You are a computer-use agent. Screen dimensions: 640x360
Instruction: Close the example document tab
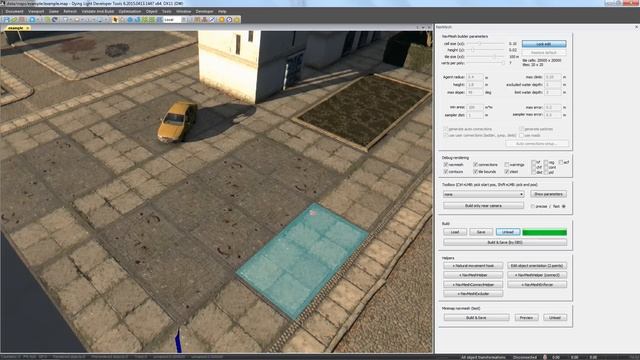tap(28, 28)
